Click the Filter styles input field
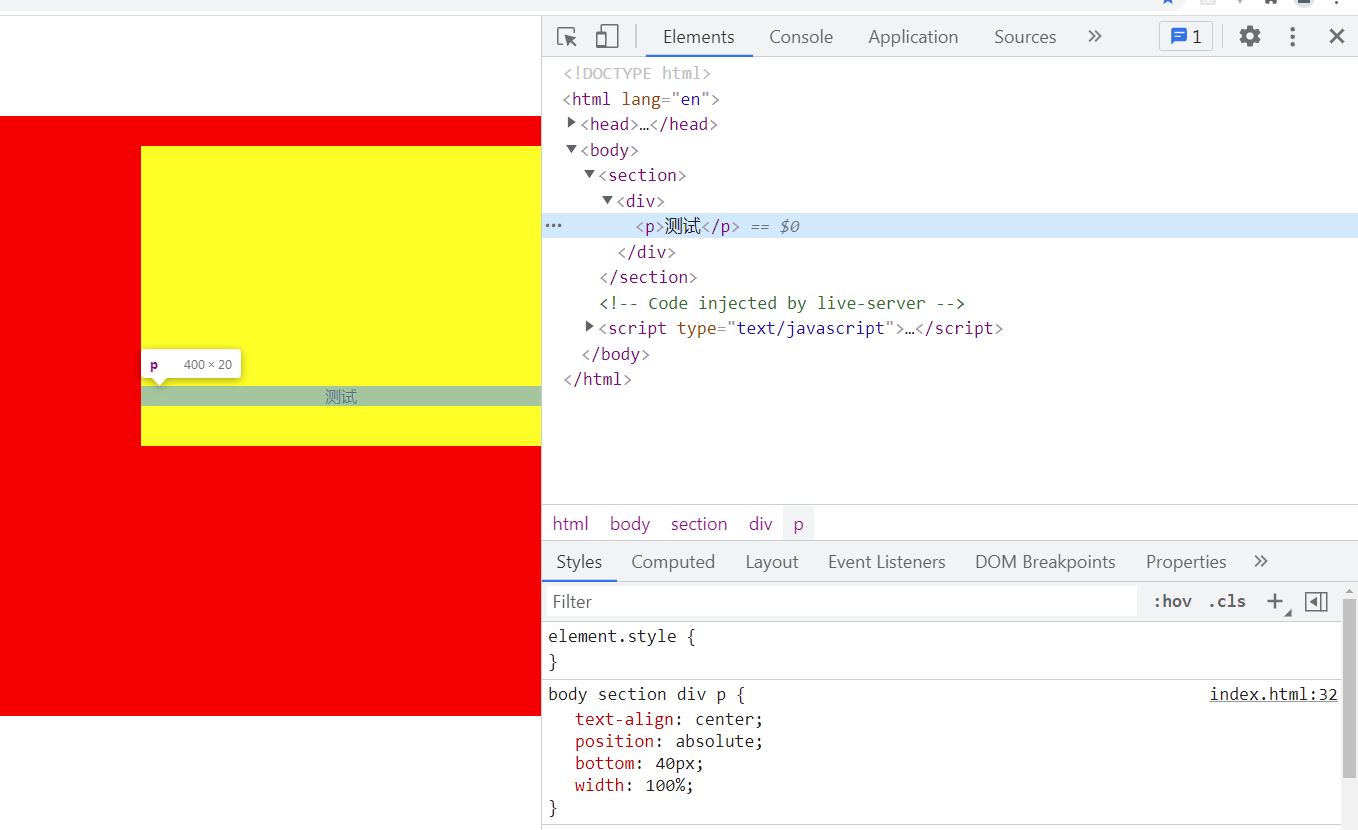This screenshot has width=1358, height=830. click(840, 601)
